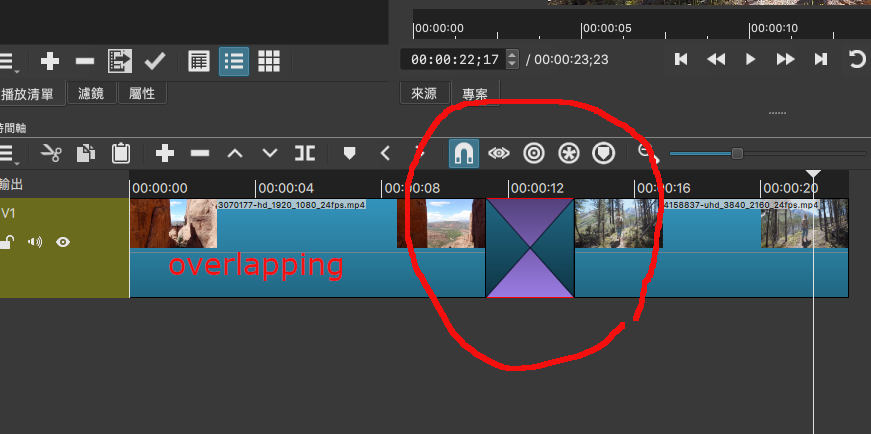Split clip at playhead
Viewport: 871px width, 434px height.
click(x=305, y=153)
